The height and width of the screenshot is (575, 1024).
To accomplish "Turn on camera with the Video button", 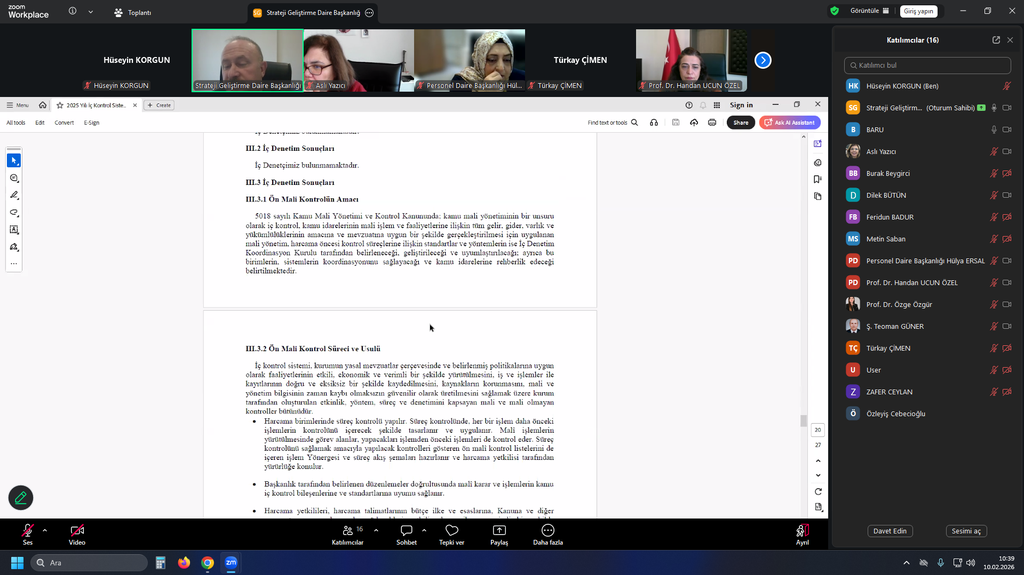I will click(77, 531).
